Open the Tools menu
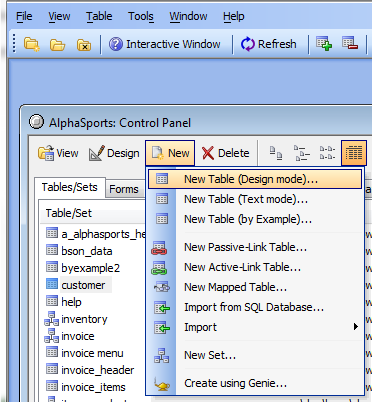The height and width of the screenshot is (402, 372). [141, 16]
